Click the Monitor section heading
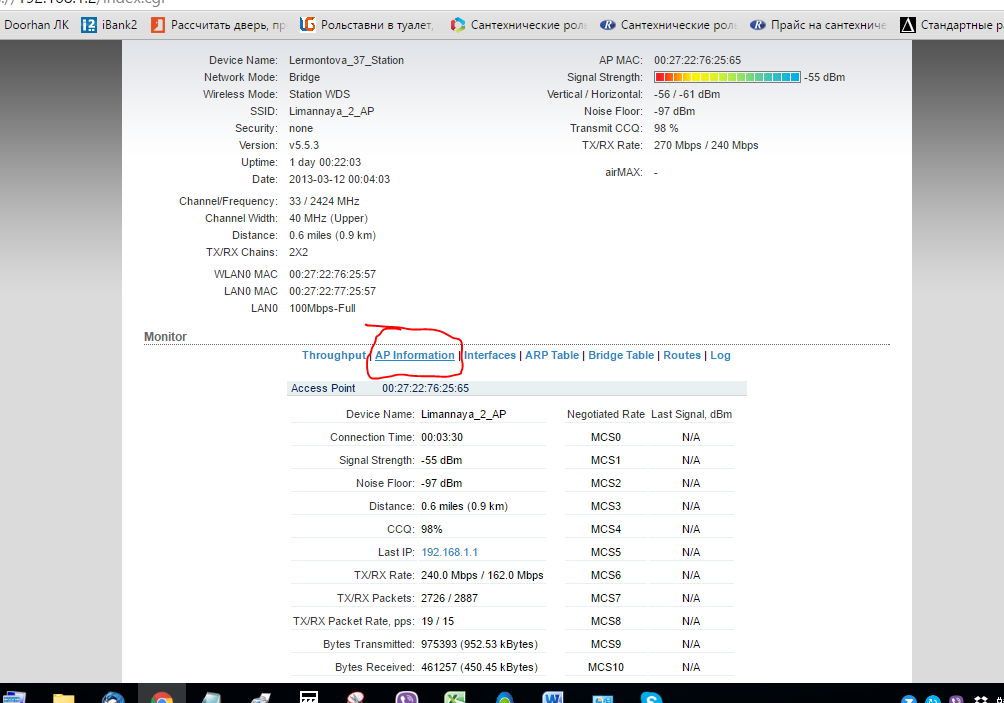Image resolution: width=1004 pixels, height=703 pixels. point(165,337)
